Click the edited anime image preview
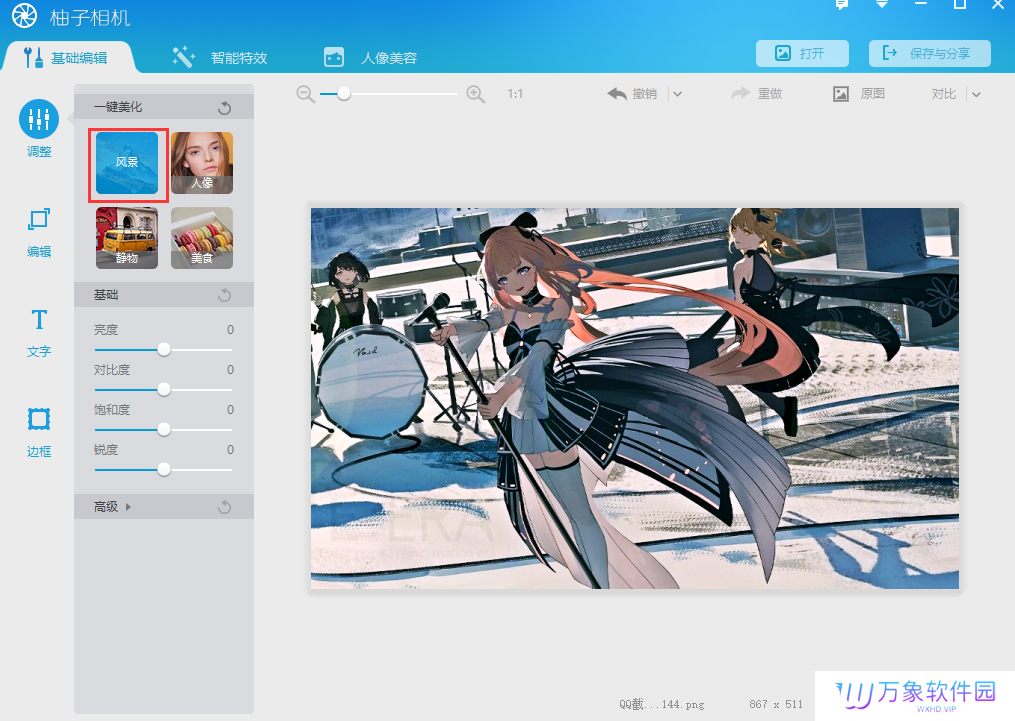1015x721 pixels. click(634, 398)
